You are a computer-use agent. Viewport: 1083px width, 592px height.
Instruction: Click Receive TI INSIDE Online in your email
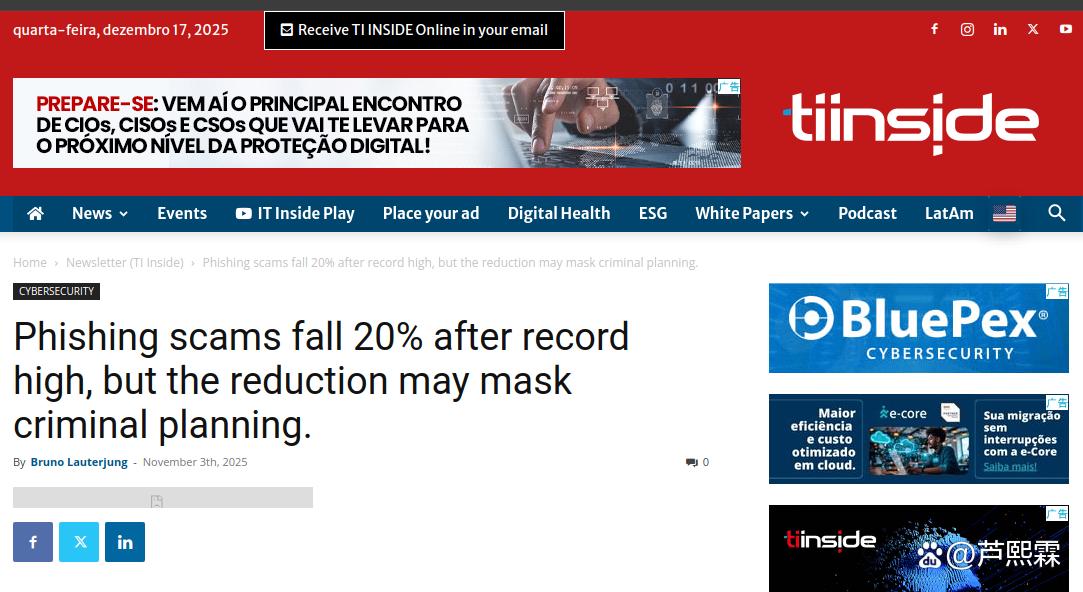click(x=414, y=30)
